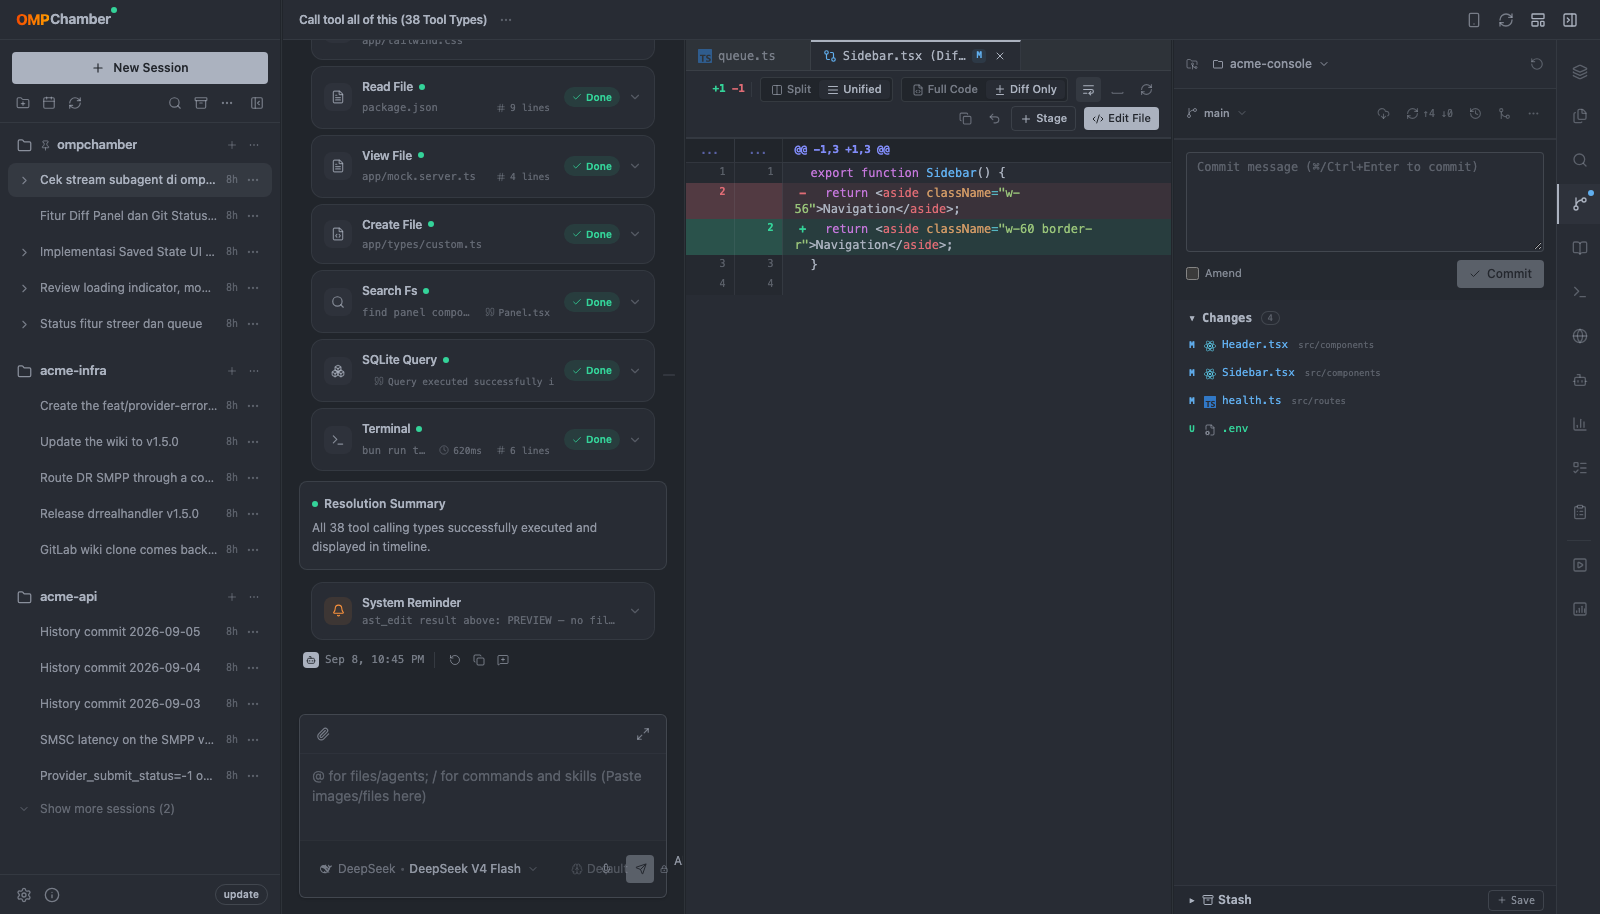The width and height of the screenshot is (1600, 914).
Task: Close the Sidebar.tsx diff tab
Action: (1000, 56)
